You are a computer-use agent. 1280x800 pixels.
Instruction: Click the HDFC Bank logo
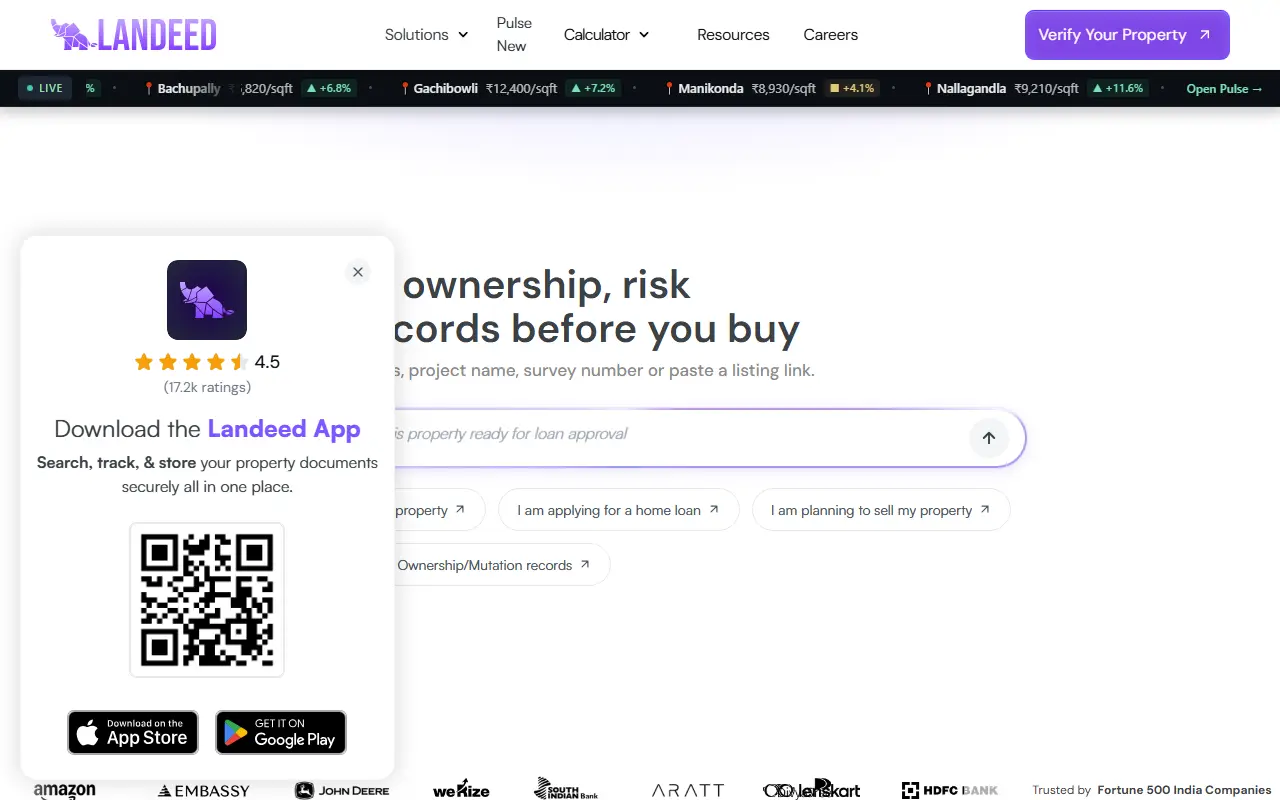950,790
